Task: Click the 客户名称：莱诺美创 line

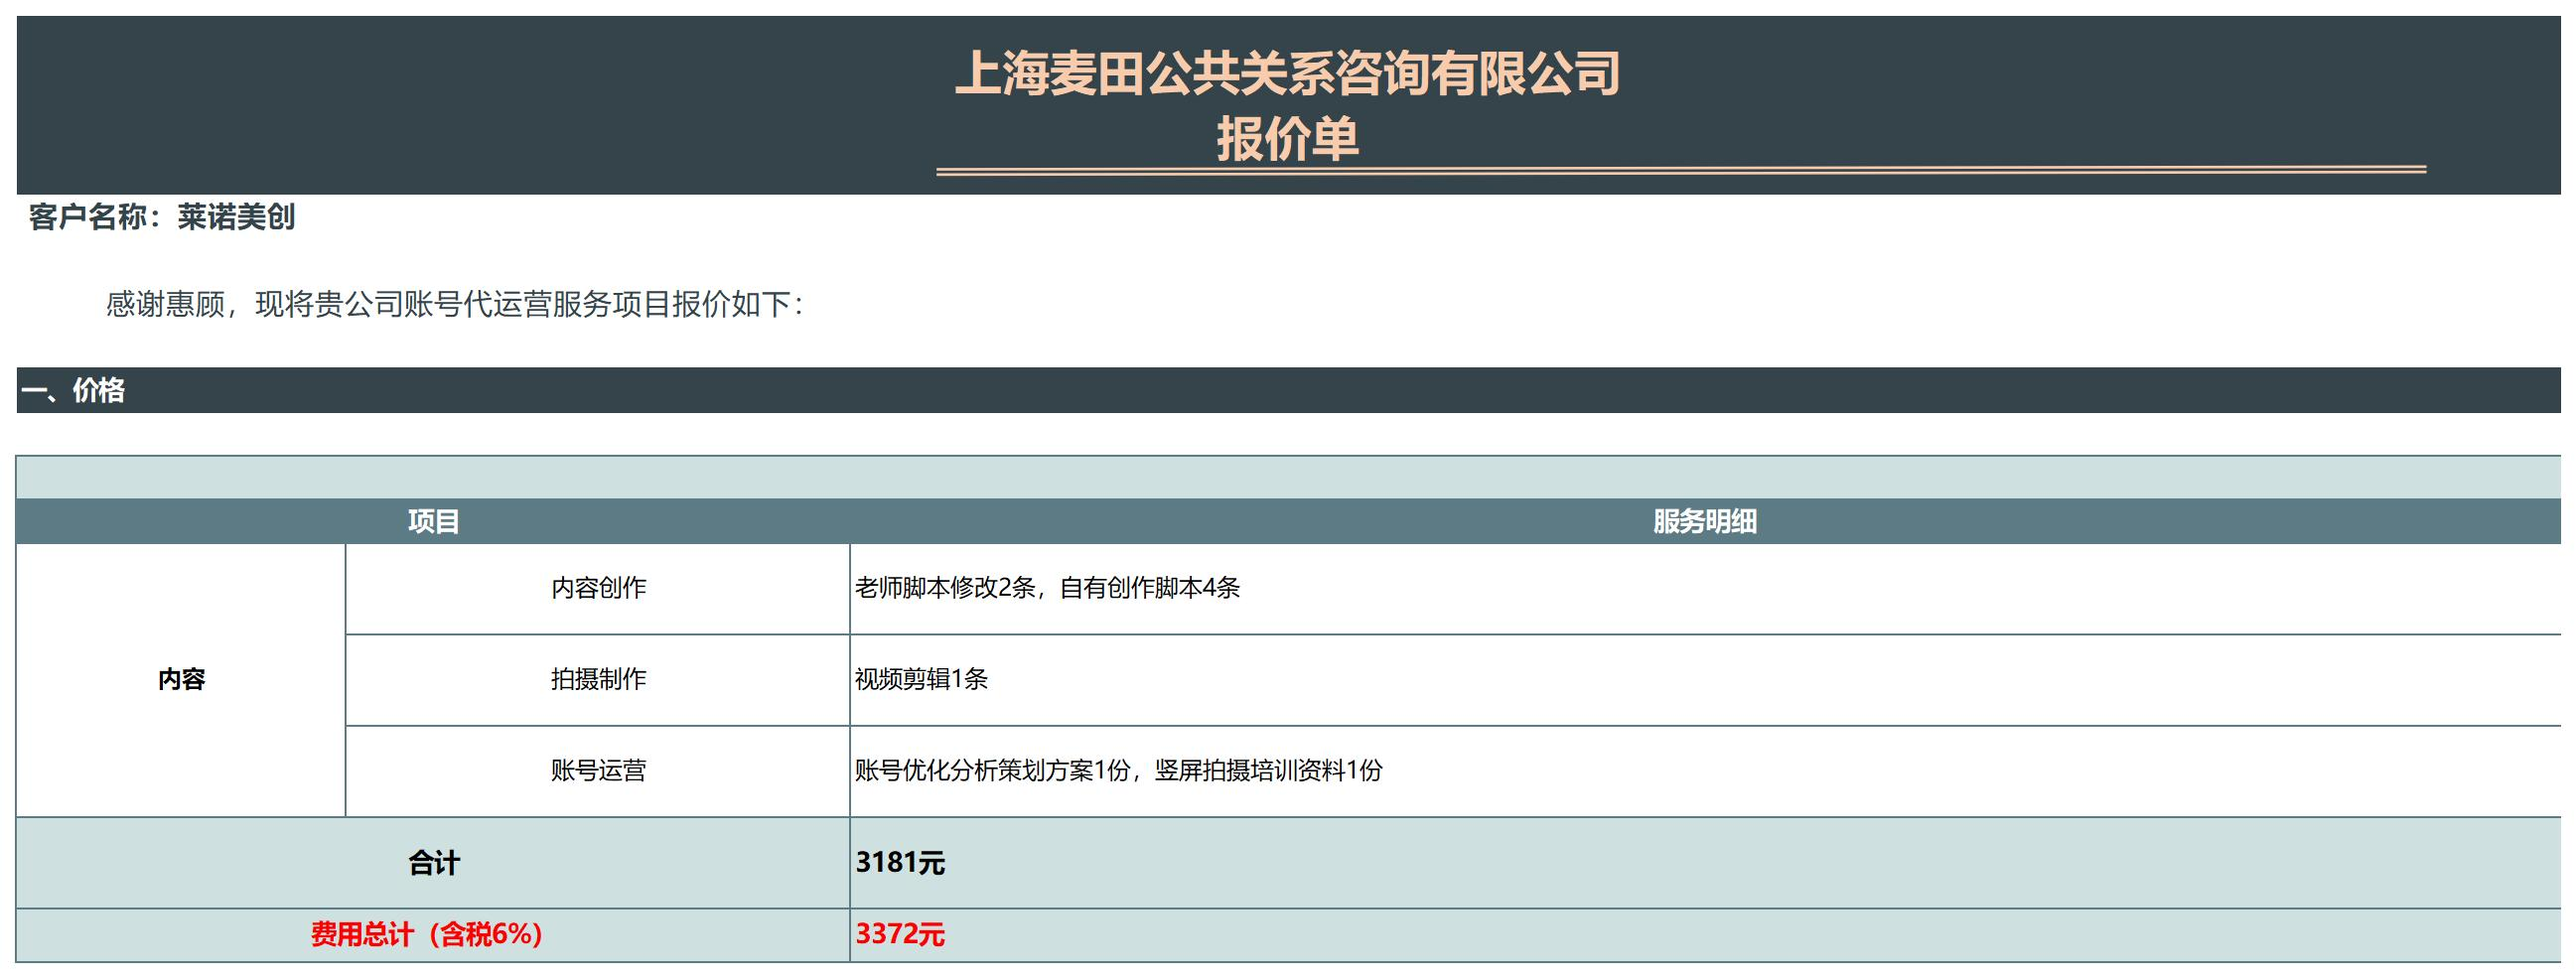Action: (x=162, y=217)
